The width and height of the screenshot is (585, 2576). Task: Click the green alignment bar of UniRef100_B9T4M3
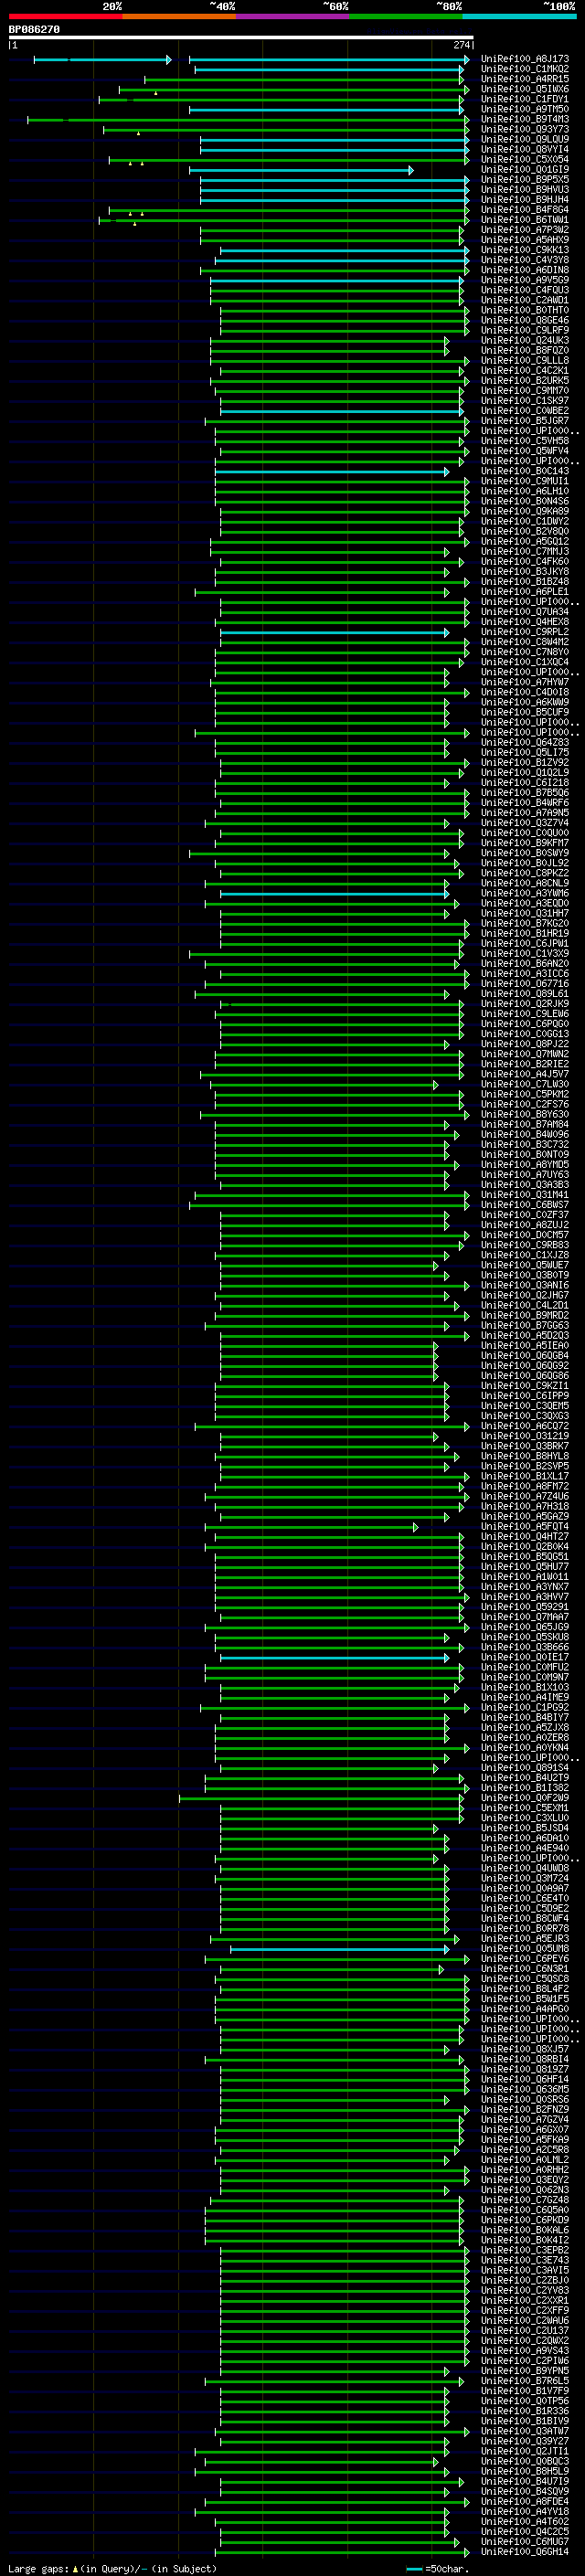tap(247, 119)
